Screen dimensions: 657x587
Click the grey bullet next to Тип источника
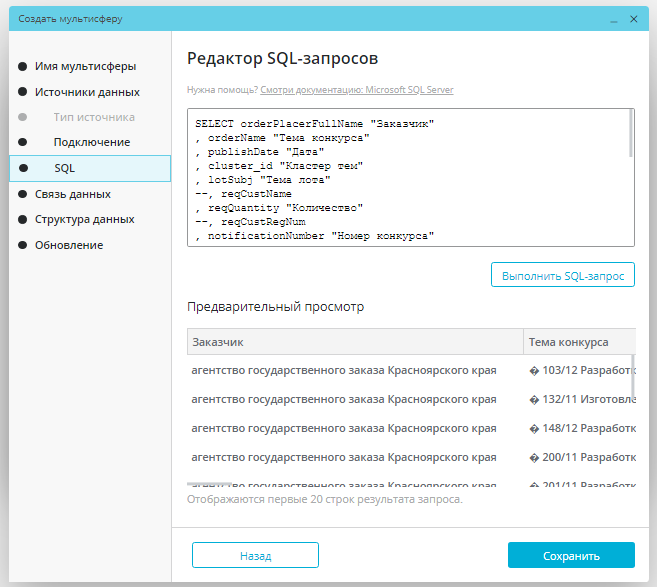coord(23,117)
